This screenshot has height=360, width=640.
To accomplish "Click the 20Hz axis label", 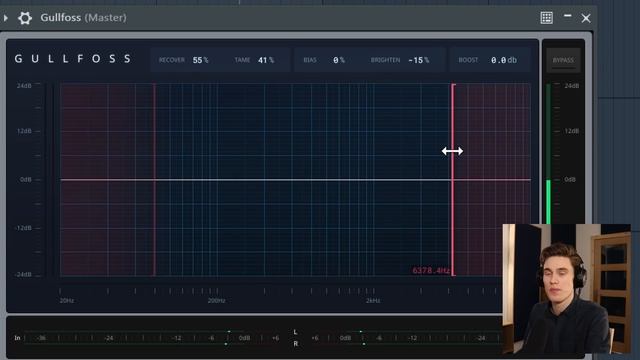I will [67, 300].
